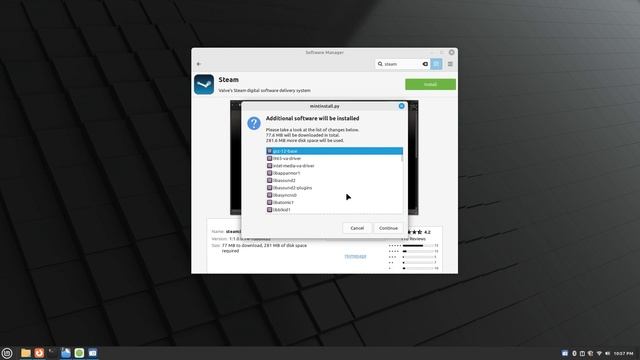
Task: Click the star rating next to 4.2
Action: point(414,232)
